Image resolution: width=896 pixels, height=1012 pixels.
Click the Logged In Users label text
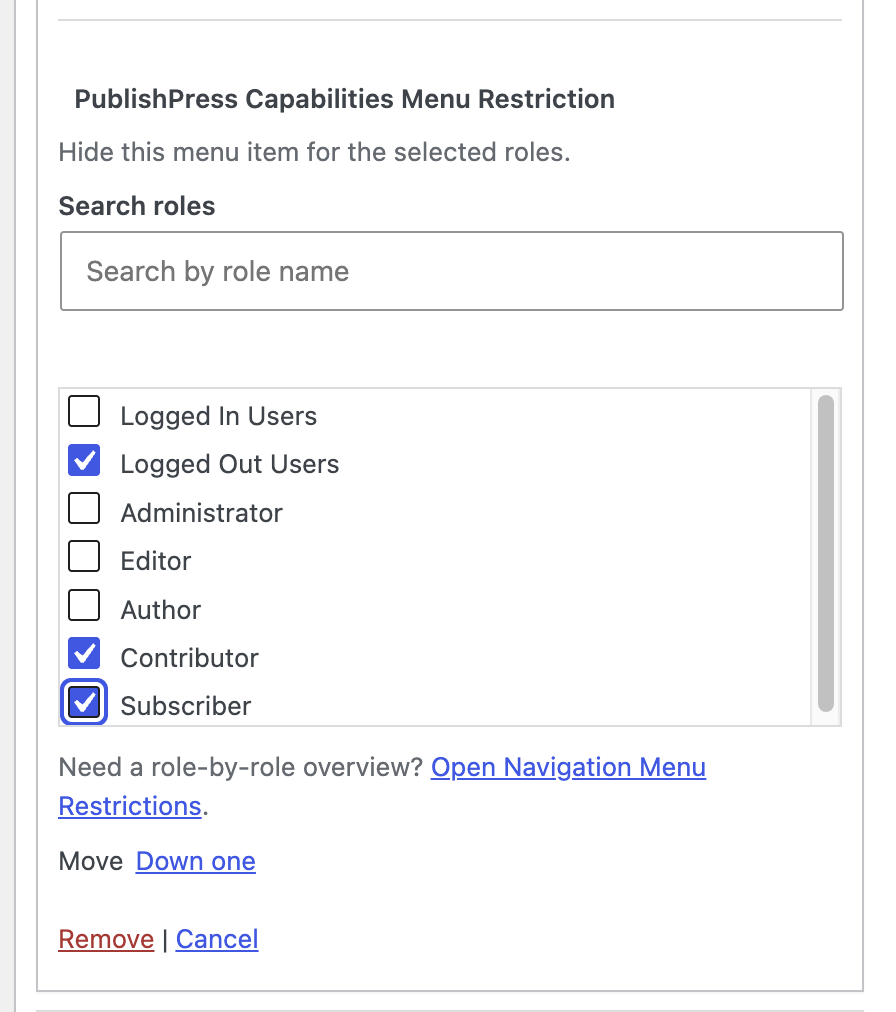219,416
